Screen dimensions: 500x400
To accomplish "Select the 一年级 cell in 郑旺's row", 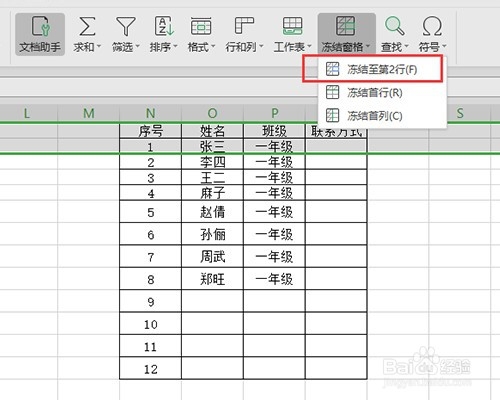I will [x=274, y=279].
